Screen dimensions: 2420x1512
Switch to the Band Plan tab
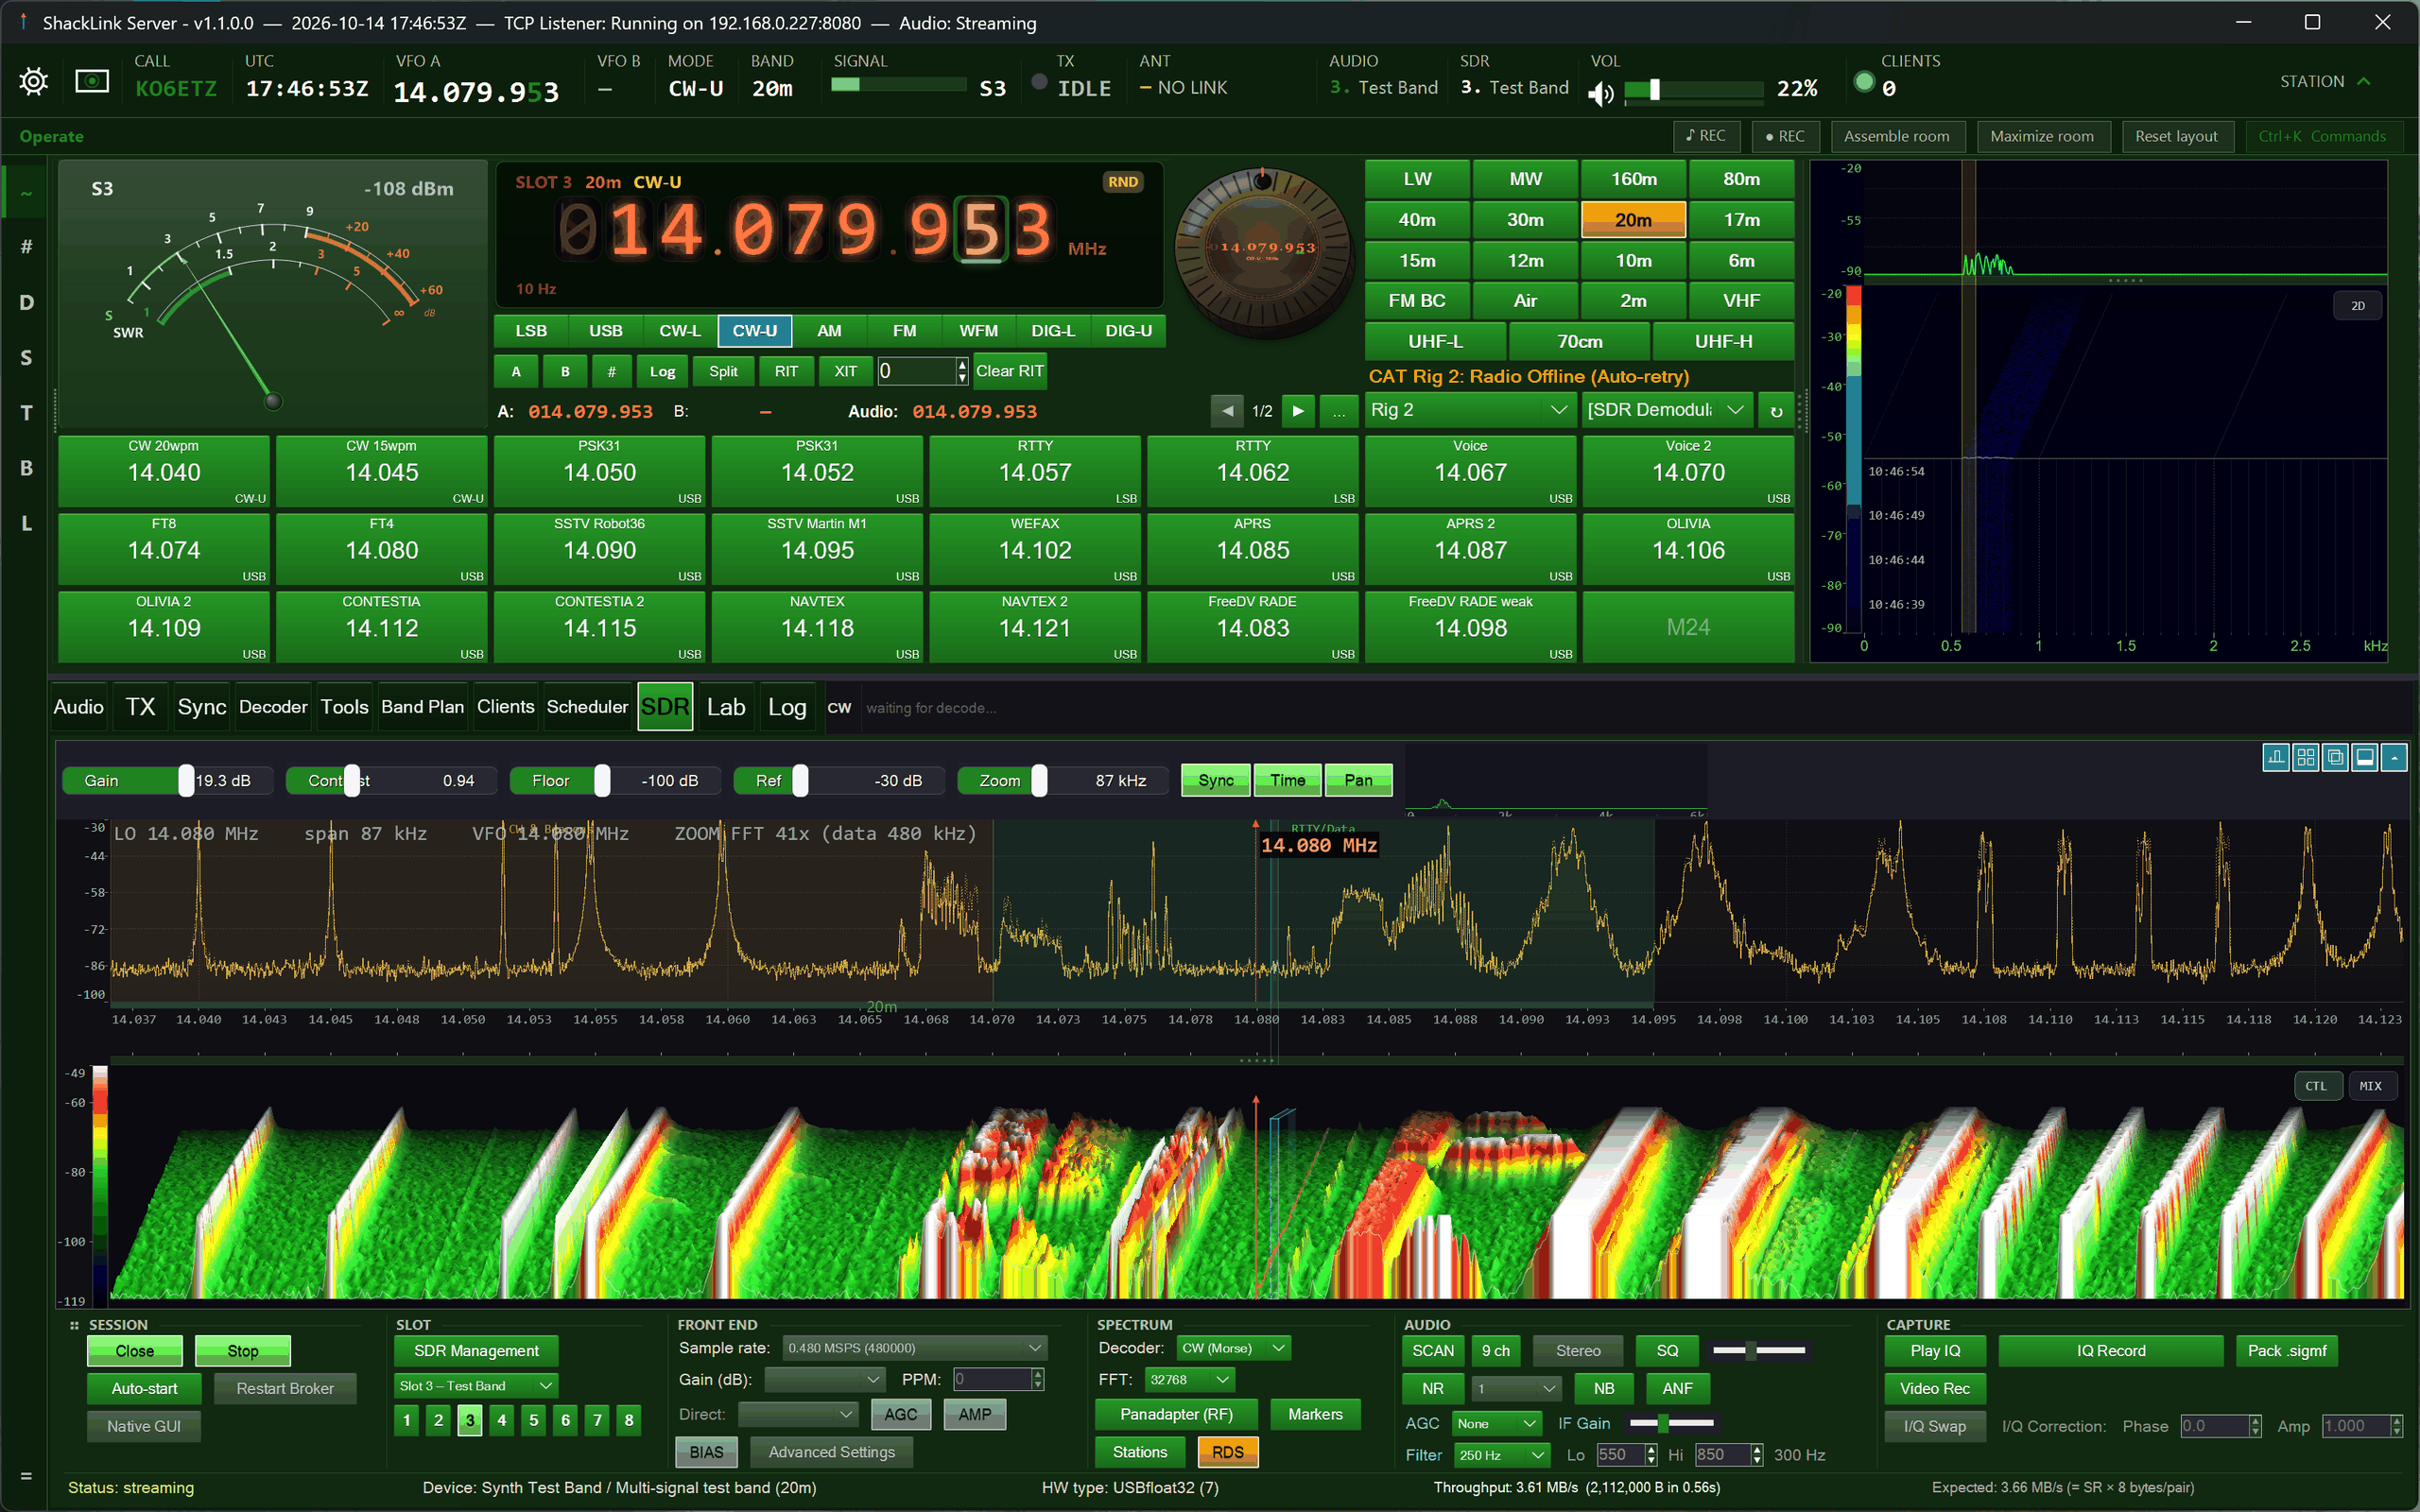(422, 707)
